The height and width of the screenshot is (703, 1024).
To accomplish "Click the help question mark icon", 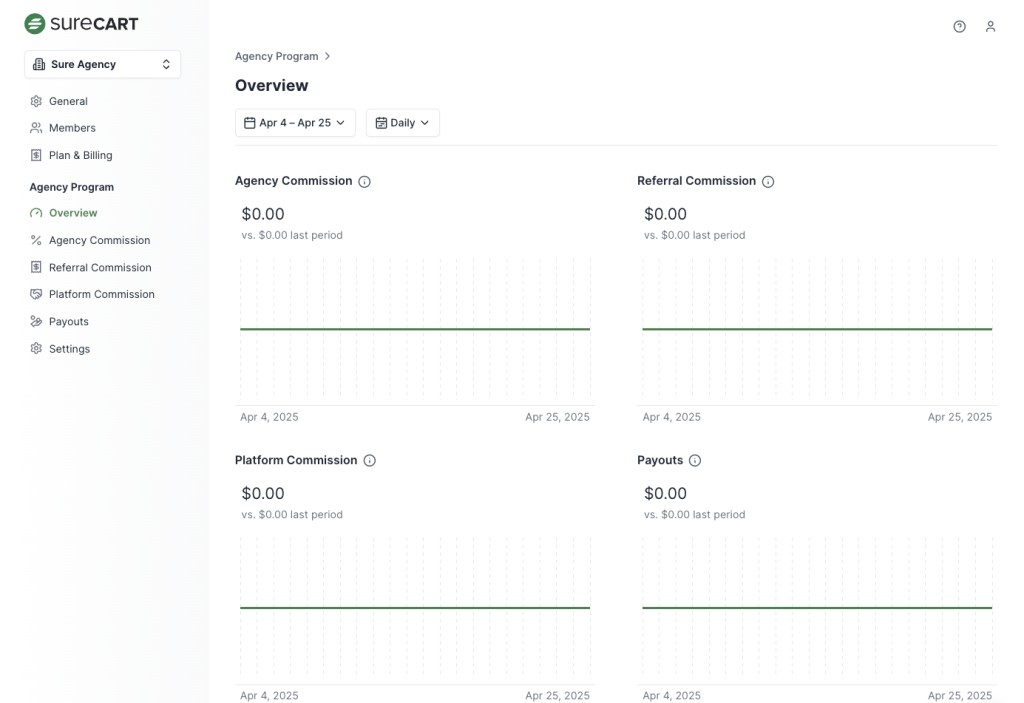I will tap(959, 27).
